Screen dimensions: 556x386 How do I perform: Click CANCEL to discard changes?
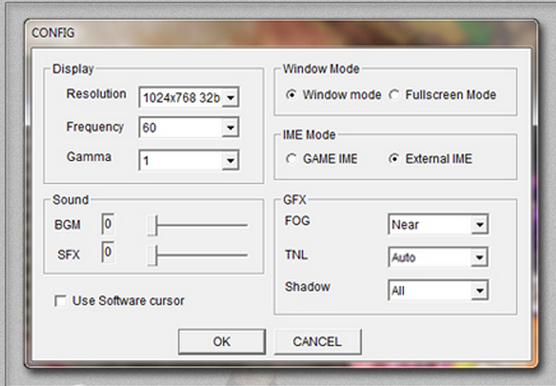317,342
